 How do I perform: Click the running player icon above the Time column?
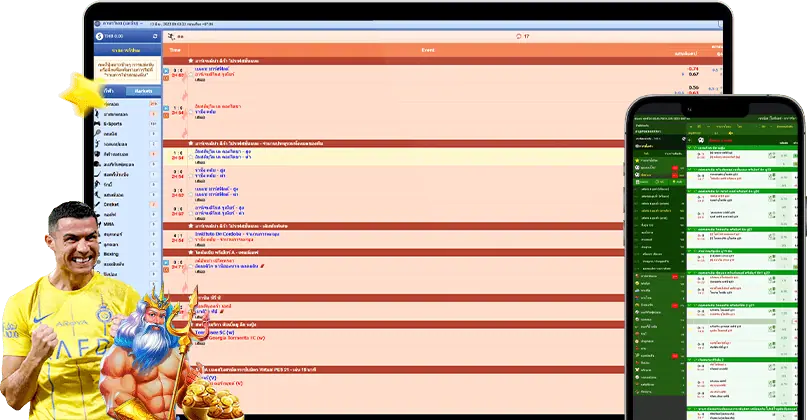[x=171, y=37]
